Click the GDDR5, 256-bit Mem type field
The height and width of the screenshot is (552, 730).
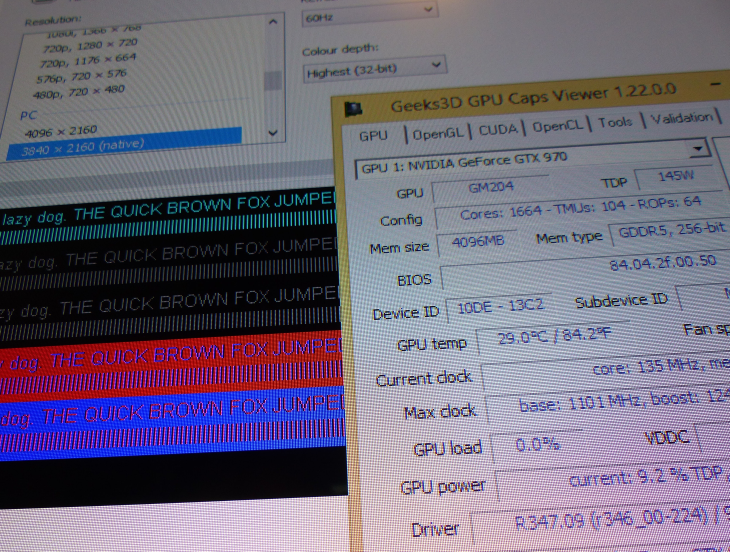pos(670,230)
